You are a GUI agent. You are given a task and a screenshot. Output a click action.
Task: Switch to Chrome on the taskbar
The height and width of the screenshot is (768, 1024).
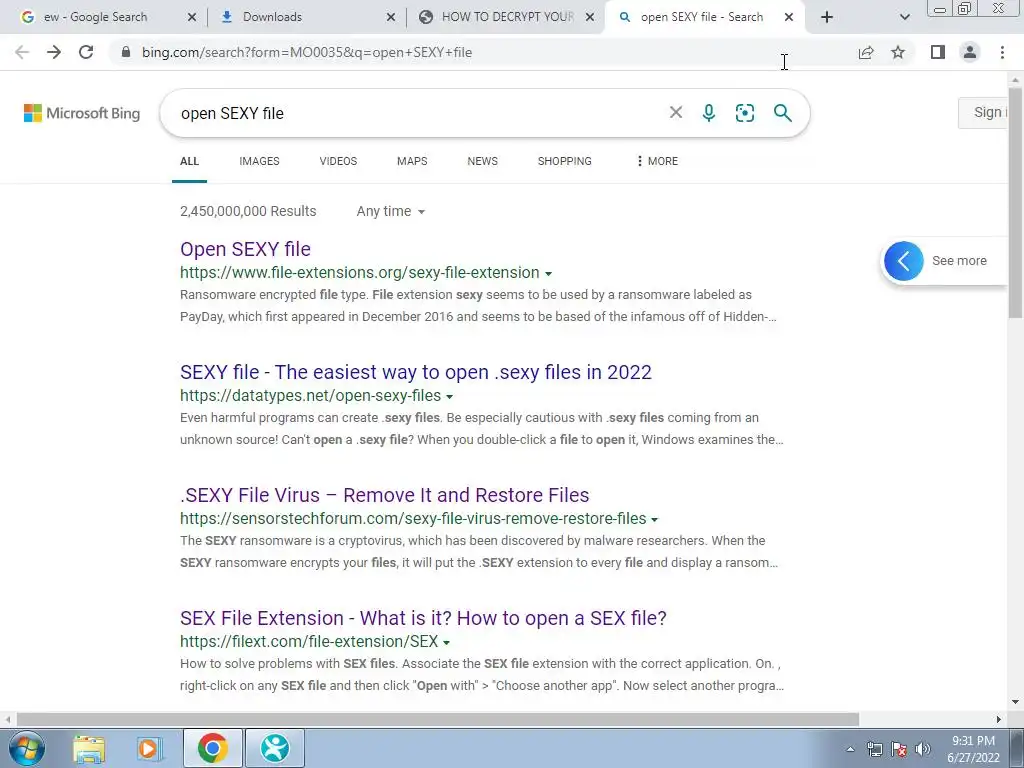point(212,748)
